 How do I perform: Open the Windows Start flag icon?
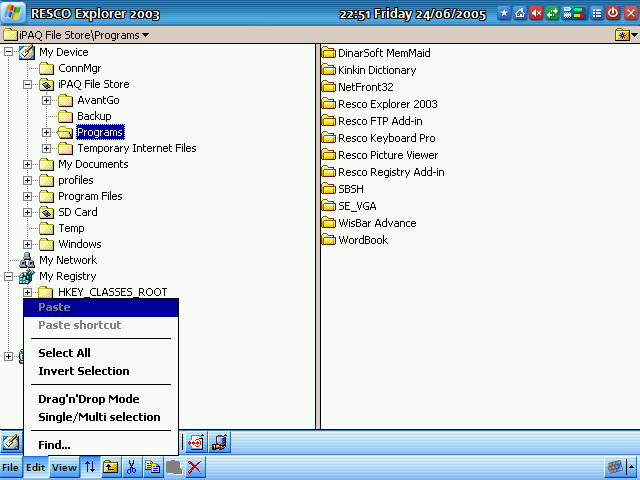click(13, 13)
